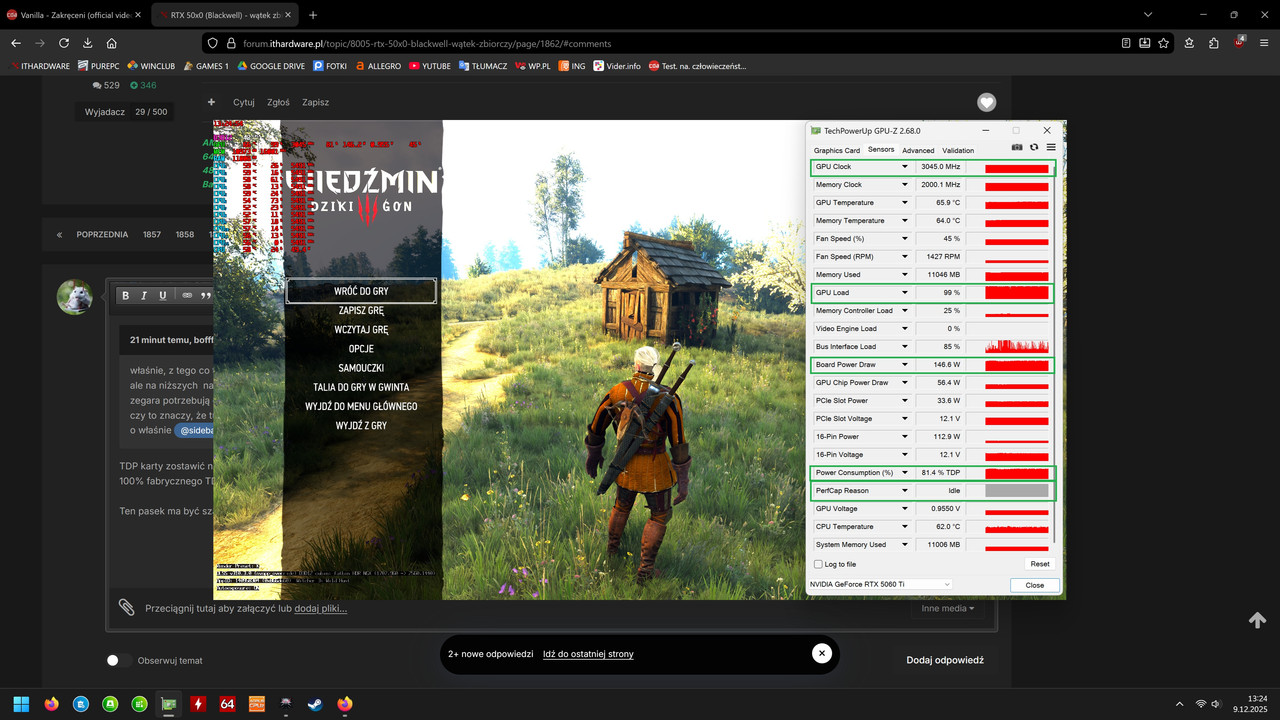Follow the Idź do ostatniej strony link
The width and height of the screenshot is (1280, 720).
(x=588, y=654)
